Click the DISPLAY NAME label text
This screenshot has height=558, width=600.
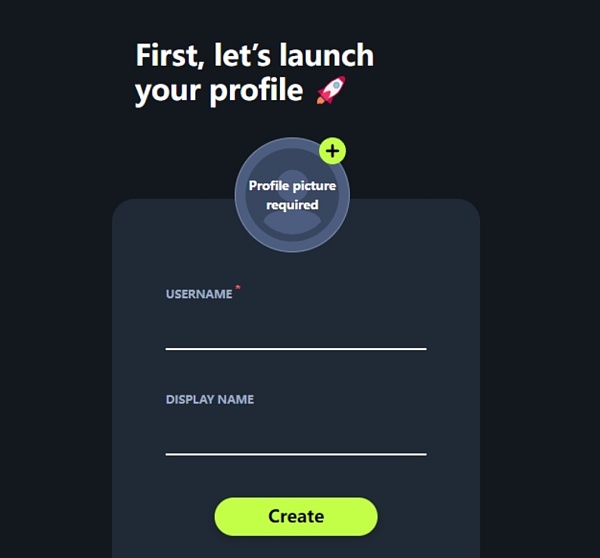coord(210,400)
